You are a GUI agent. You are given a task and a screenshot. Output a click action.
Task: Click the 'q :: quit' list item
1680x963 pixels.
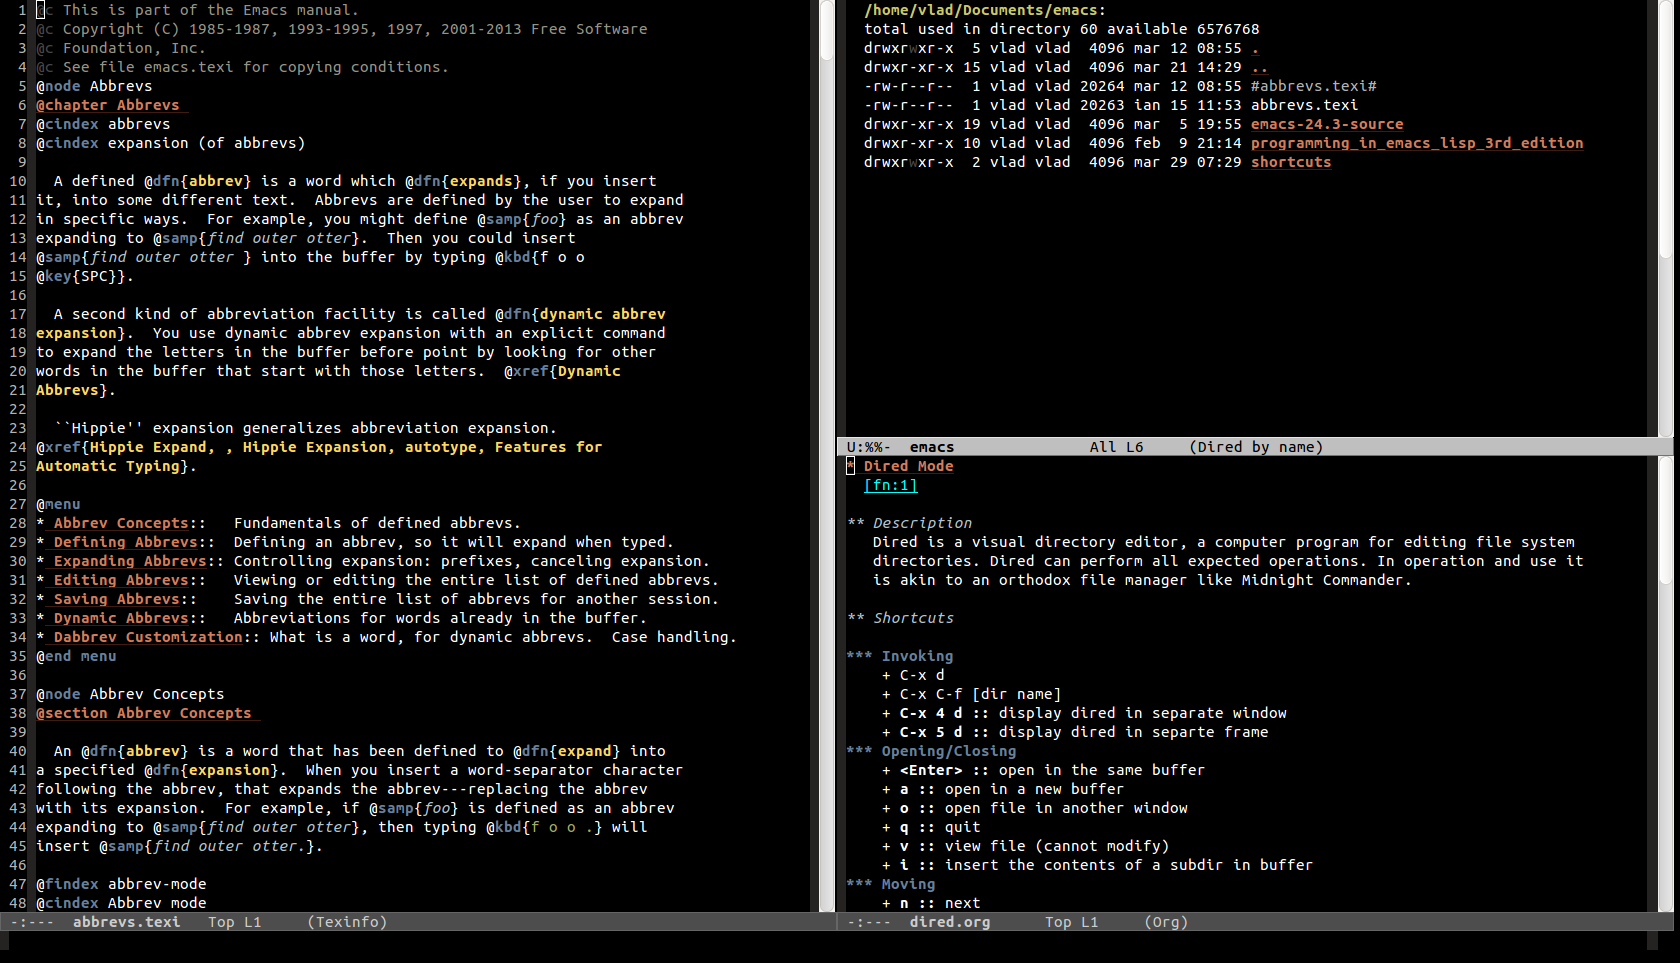click(x=931, y=827)
